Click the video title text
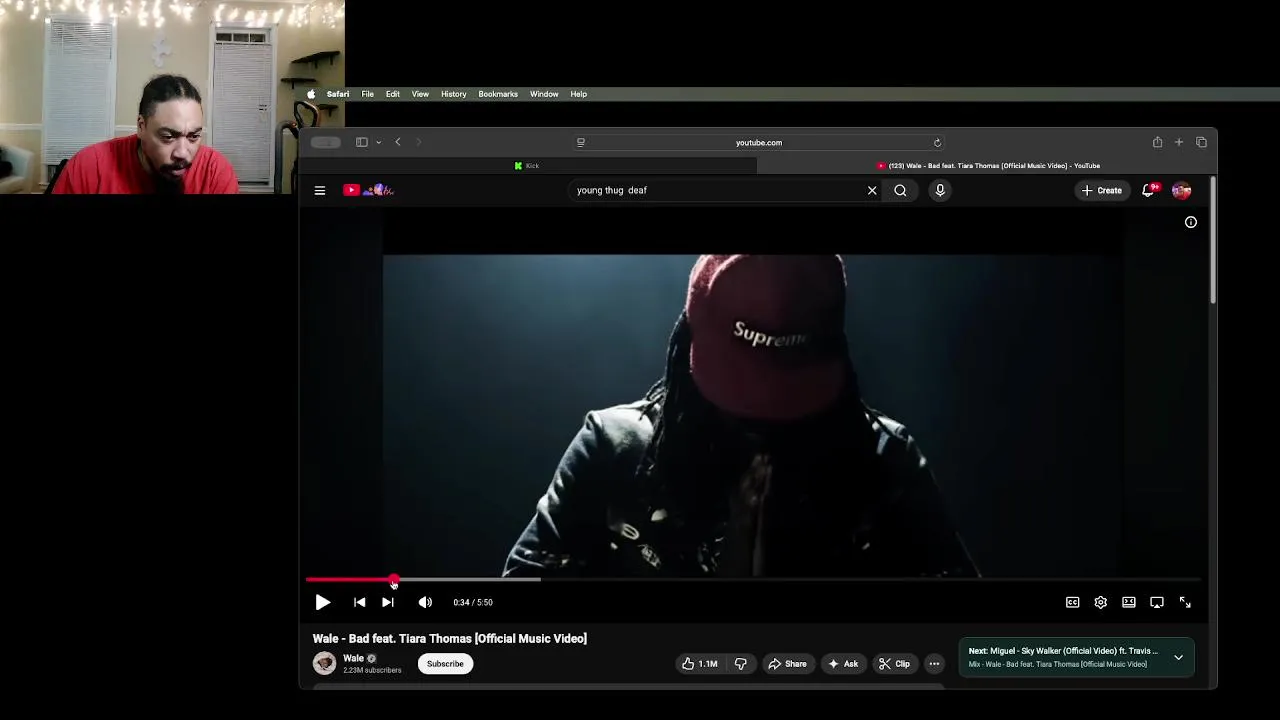 pos(450,638)
